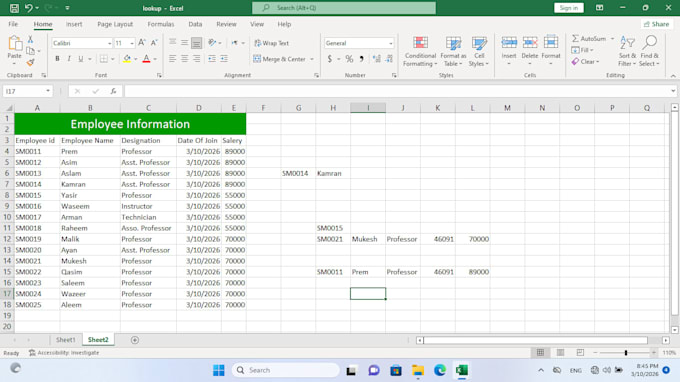Click the Share button
Image resolution: width=680 pixels, height=382 pixels.
[657, 24]
